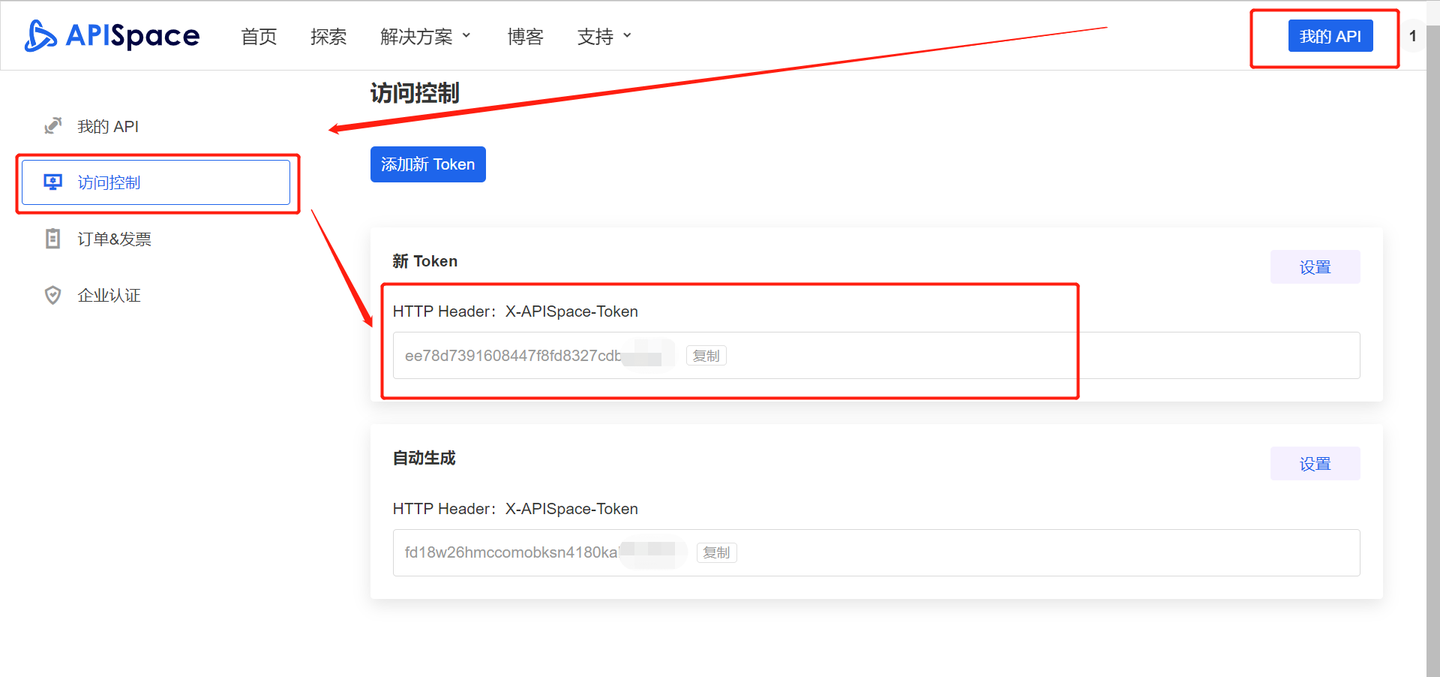
Task: Open the 博客 section
Action: [525, 35]
